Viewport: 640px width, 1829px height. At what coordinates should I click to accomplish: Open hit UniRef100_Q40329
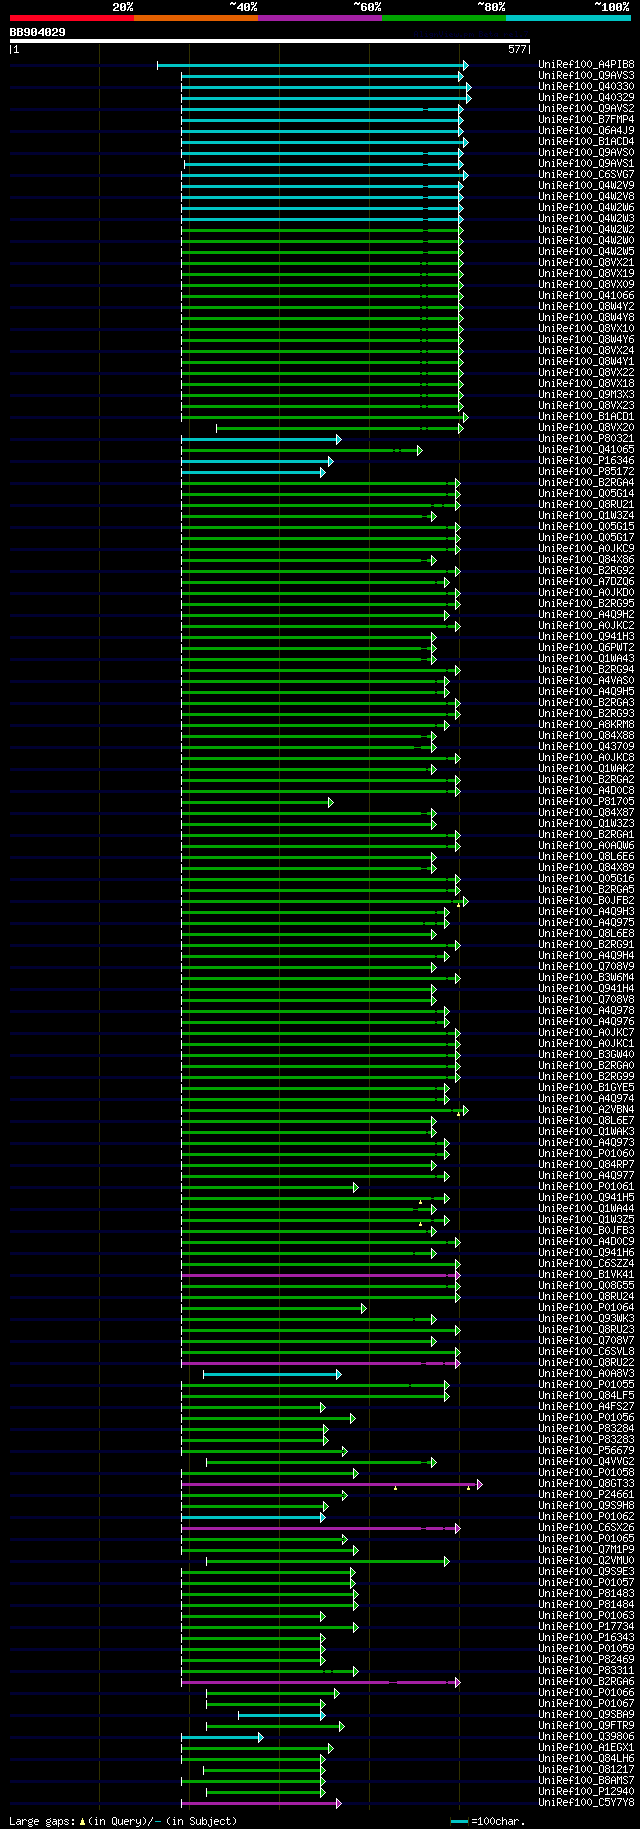586,98
